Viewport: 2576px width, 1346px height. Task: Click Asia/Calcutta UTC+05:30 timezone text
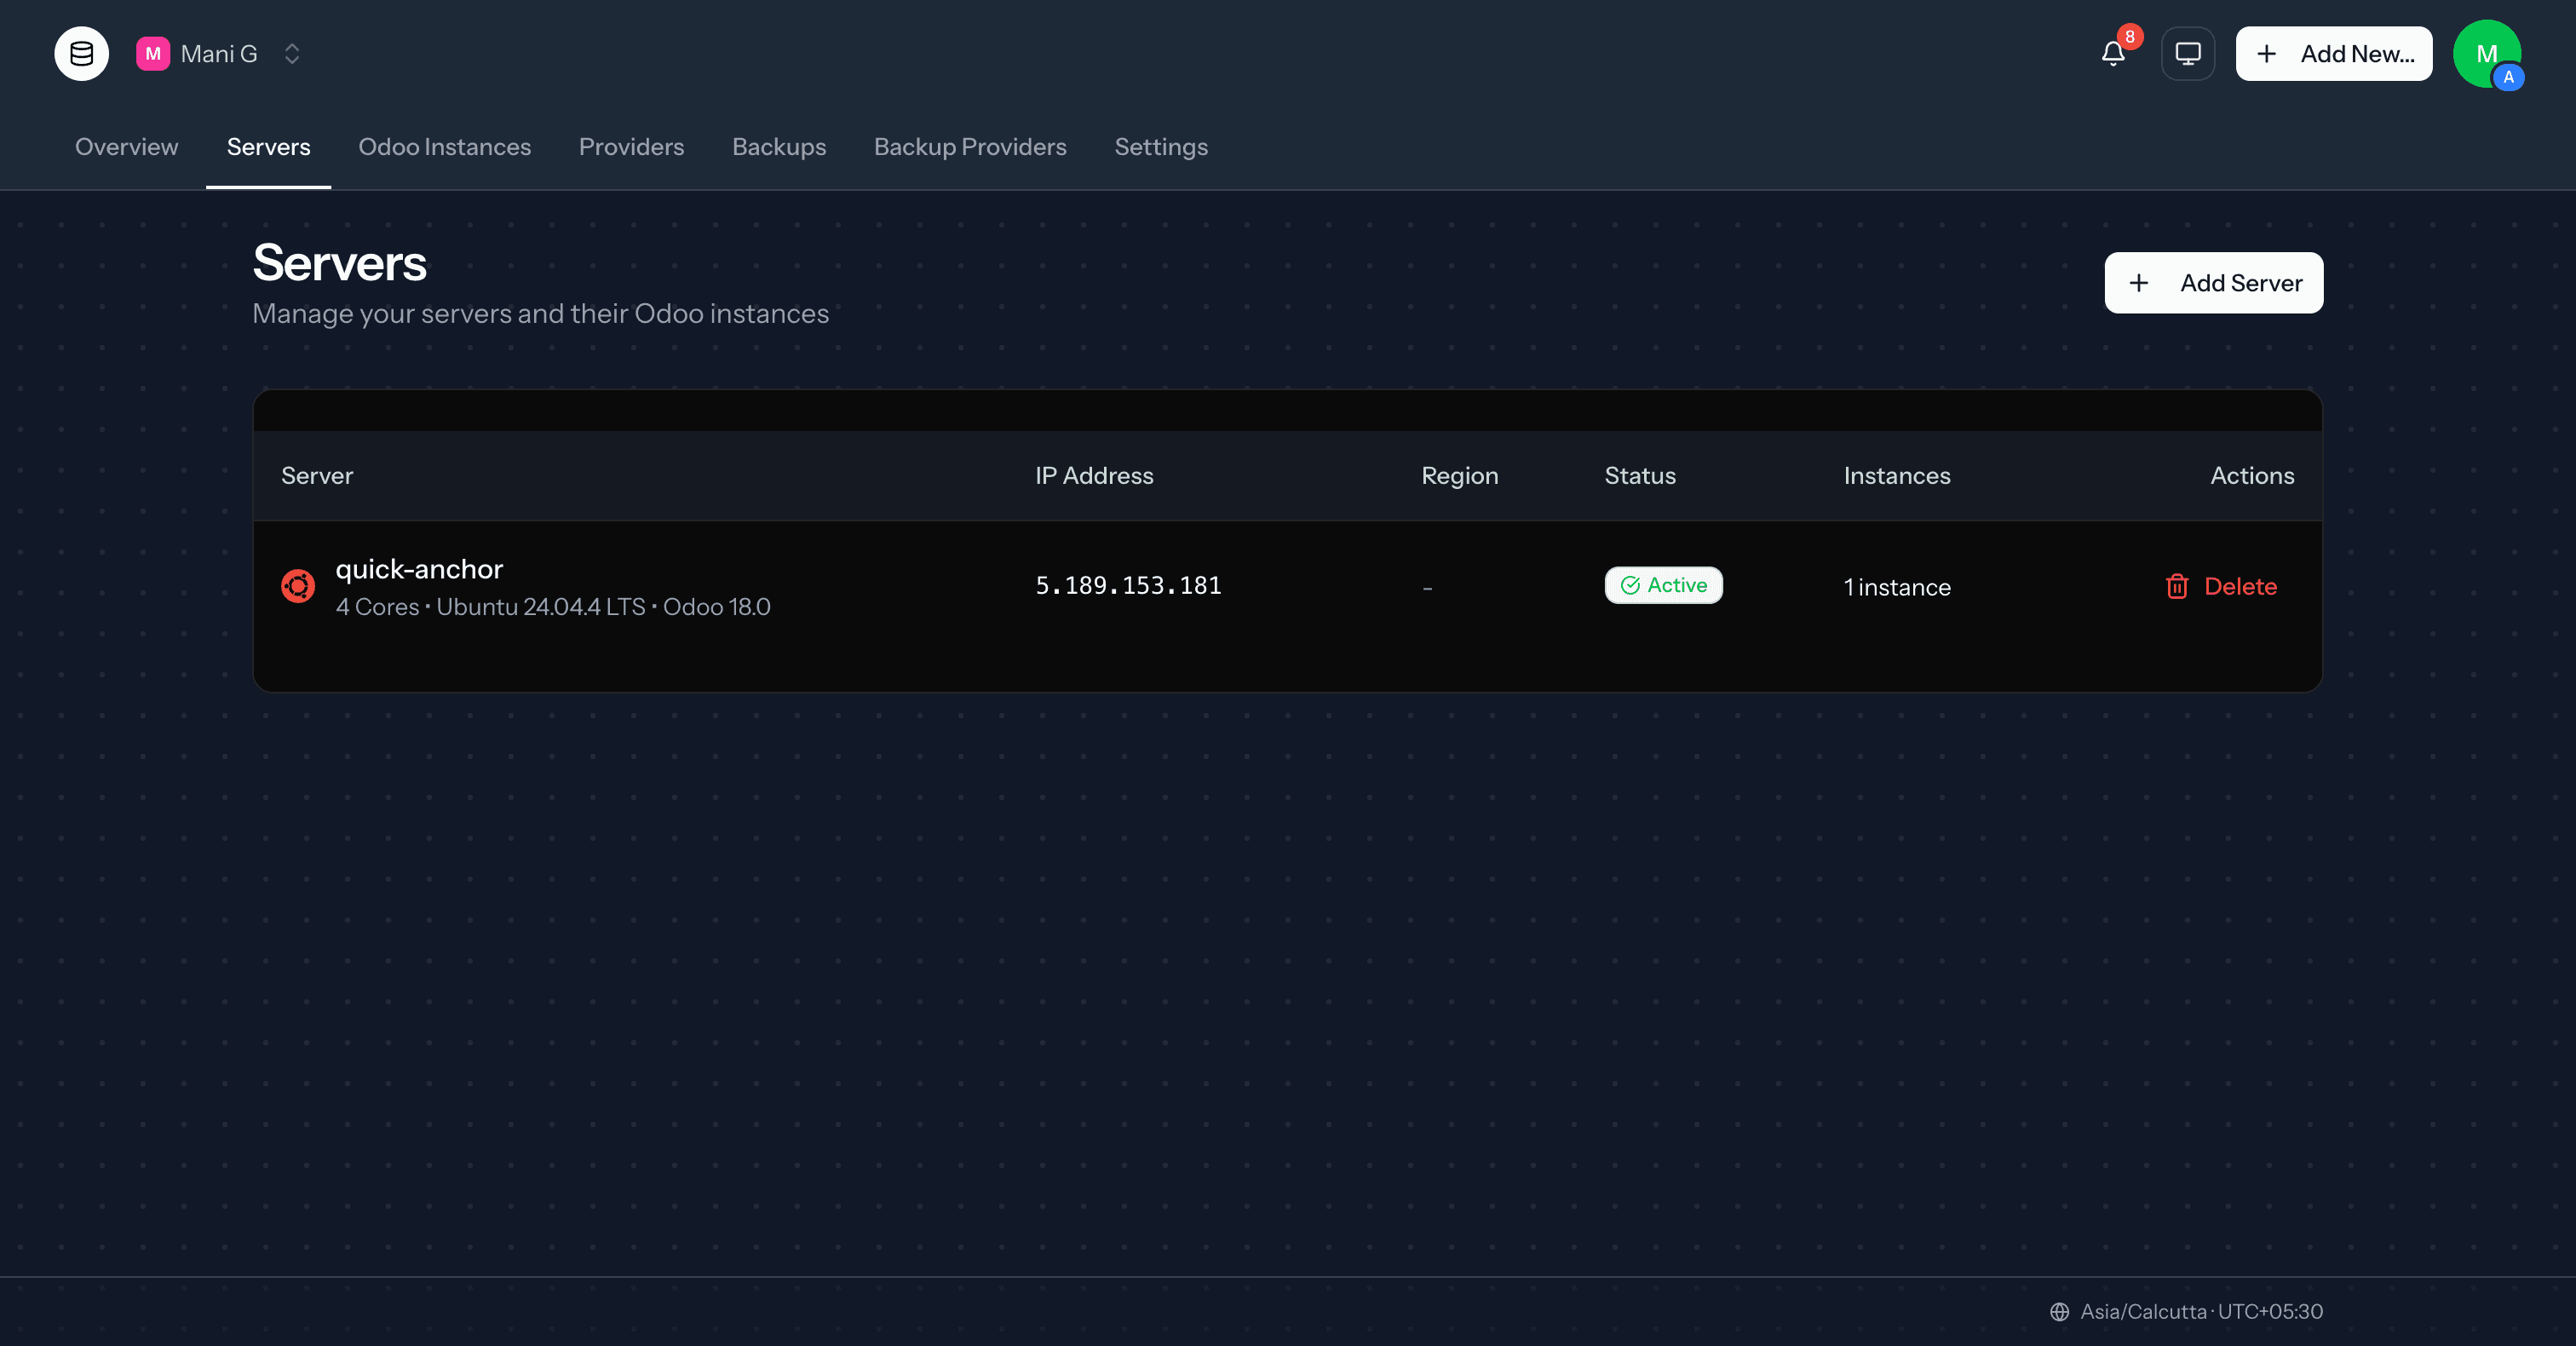(2201, 1311)
